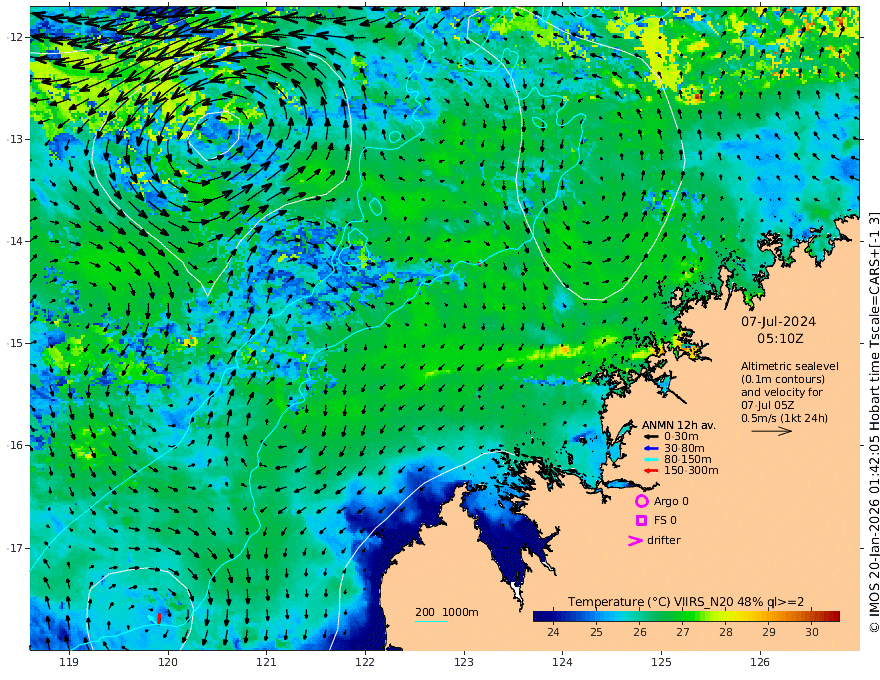Click the black 0-30m legend arrow
Viewport: 880px width, 680px height.
tap(651, 437)
